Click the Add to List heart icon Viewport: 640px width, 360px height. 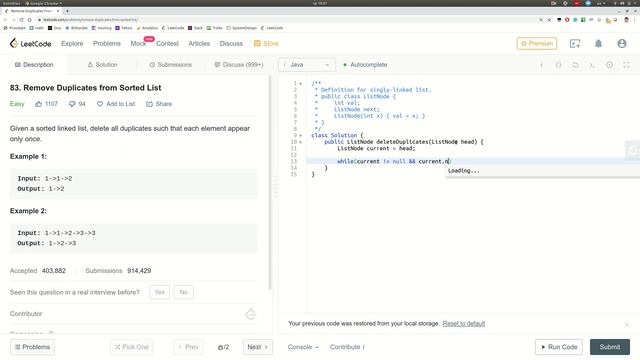tap(100, 104)
